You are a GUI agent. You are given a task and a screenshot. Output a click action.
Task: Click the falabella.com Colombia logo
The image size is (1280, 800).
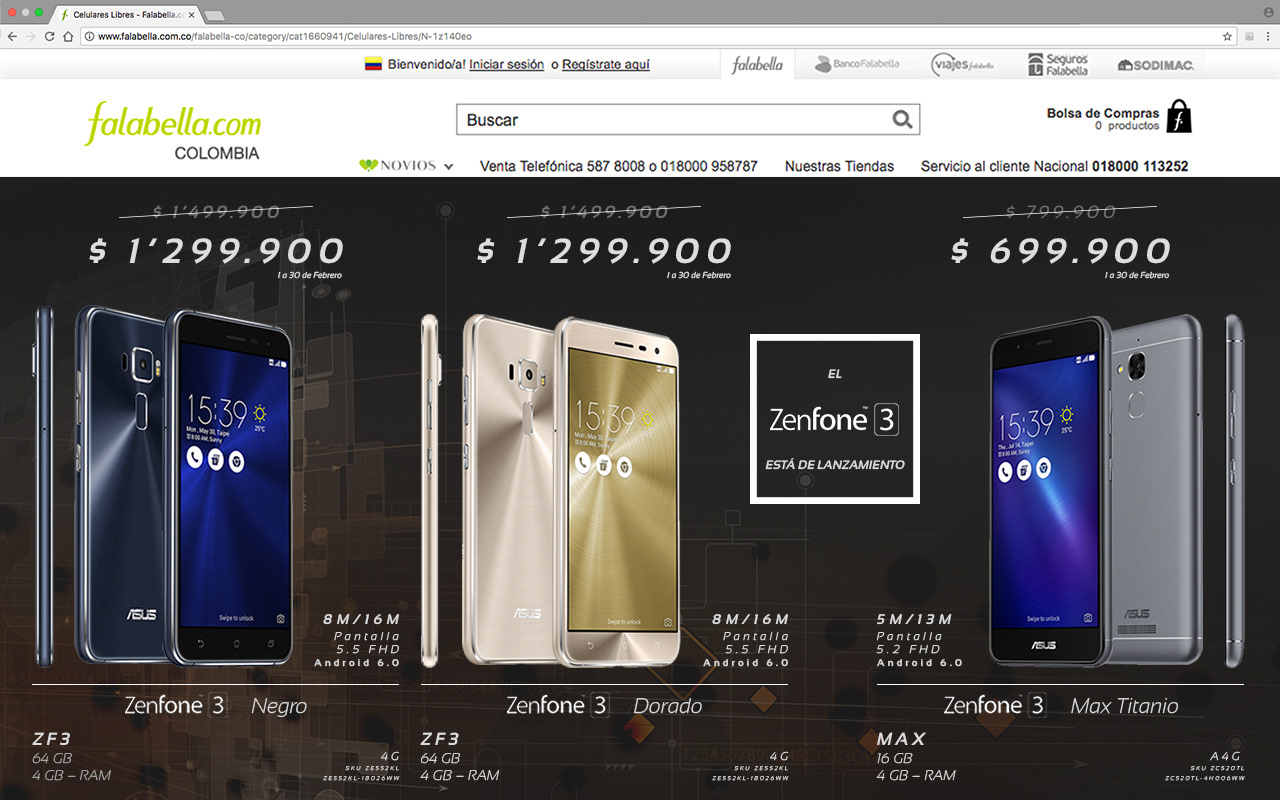click(173, 131)
